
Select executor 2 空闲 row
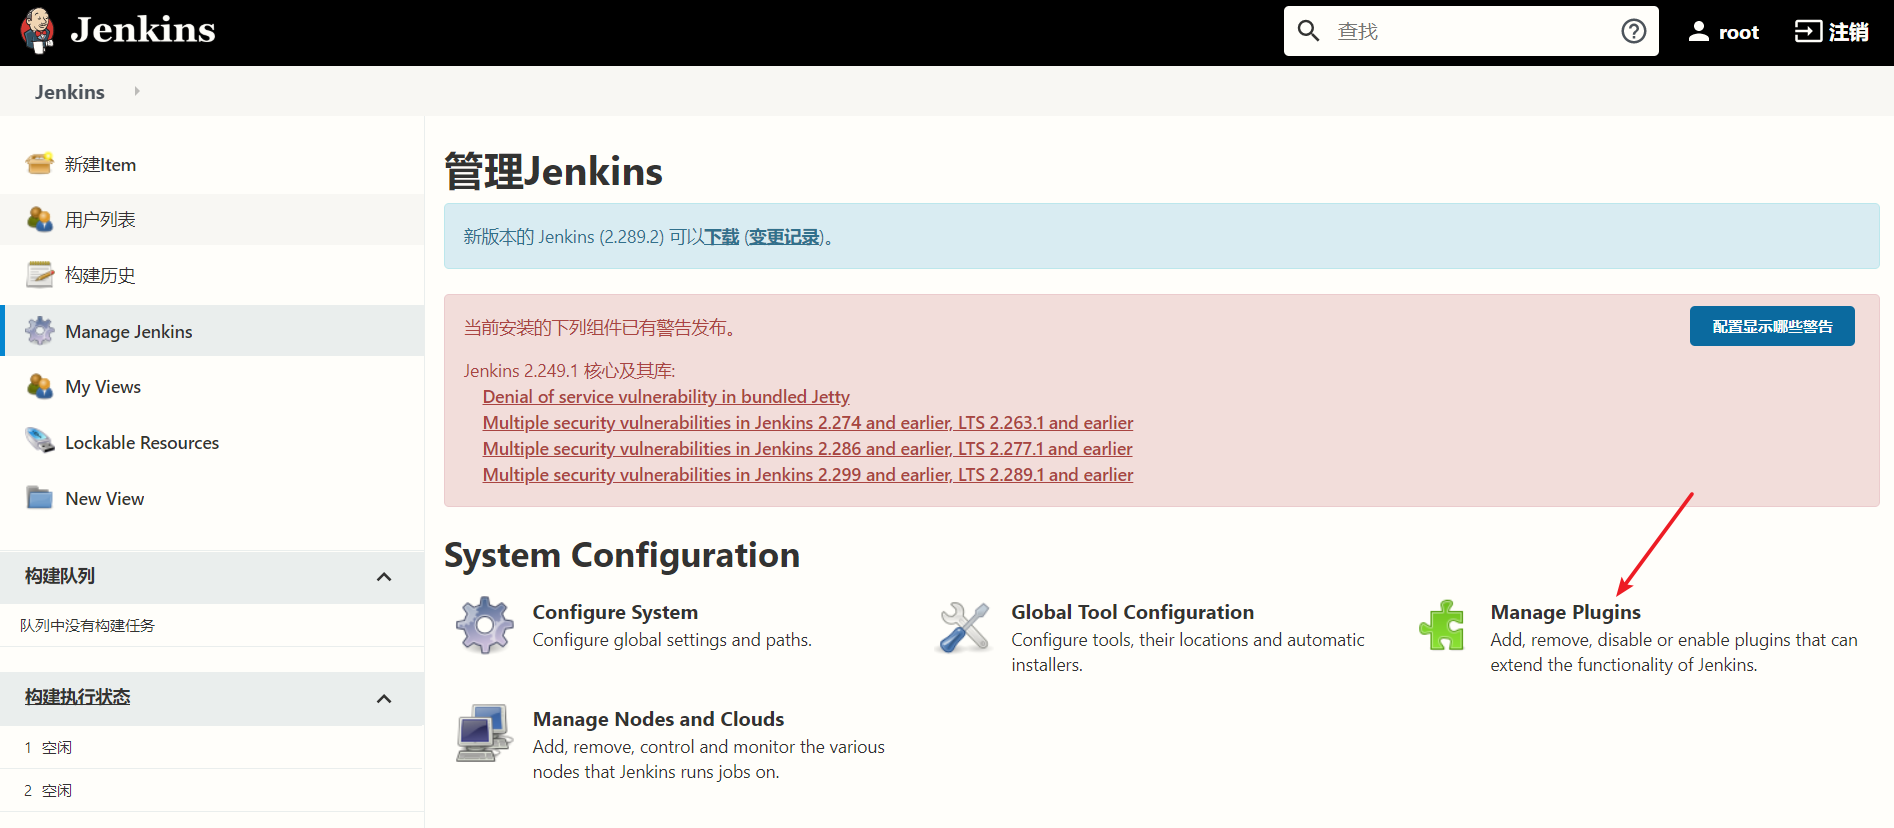(212, 791)
